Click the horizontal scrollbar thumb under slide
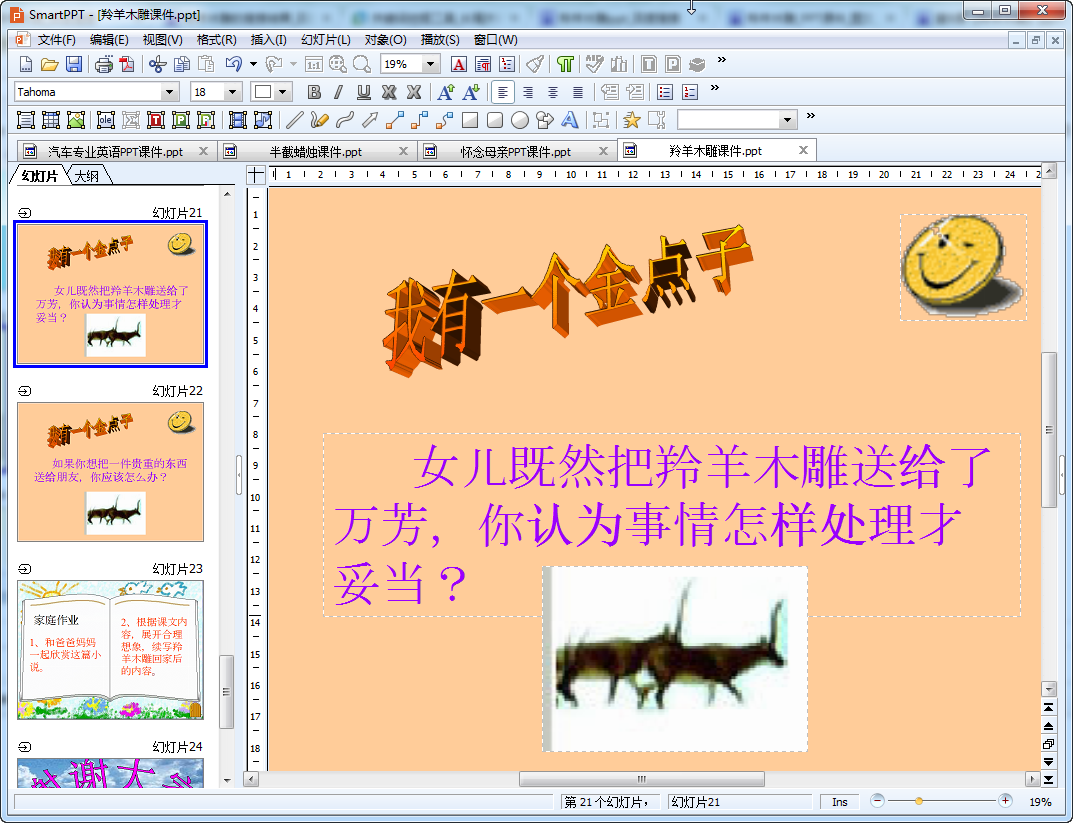1073x823 pixels. coord(642,779)
